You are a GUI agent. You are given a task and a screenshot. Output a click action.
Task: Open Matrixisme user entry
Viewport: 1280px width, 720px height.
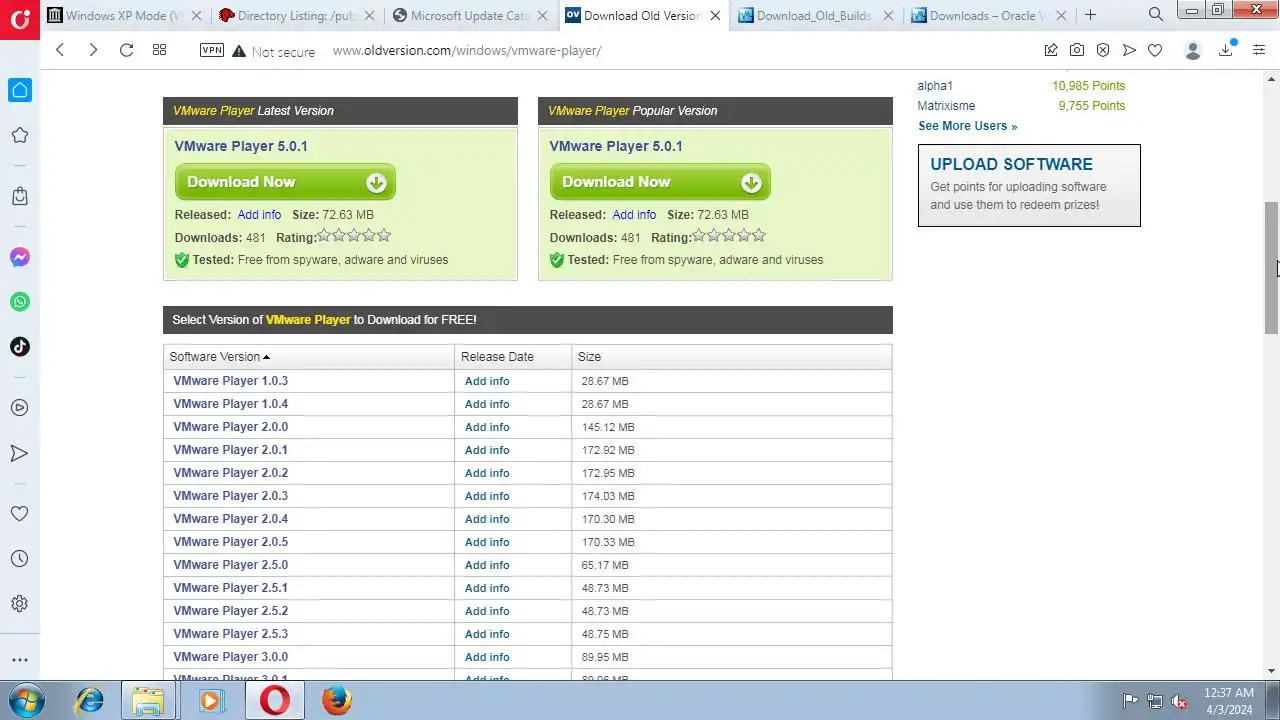946,106
